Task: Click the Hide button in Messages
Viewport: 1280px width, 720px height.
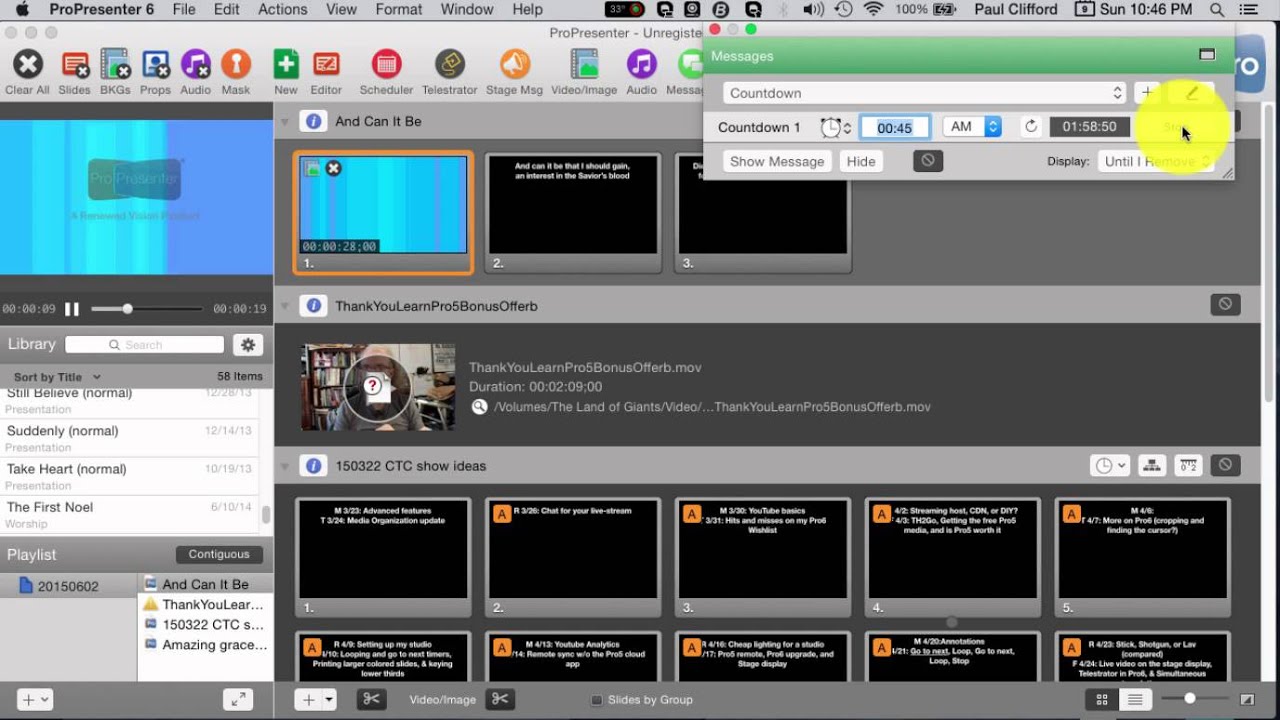Action: (x=861, y=161)
